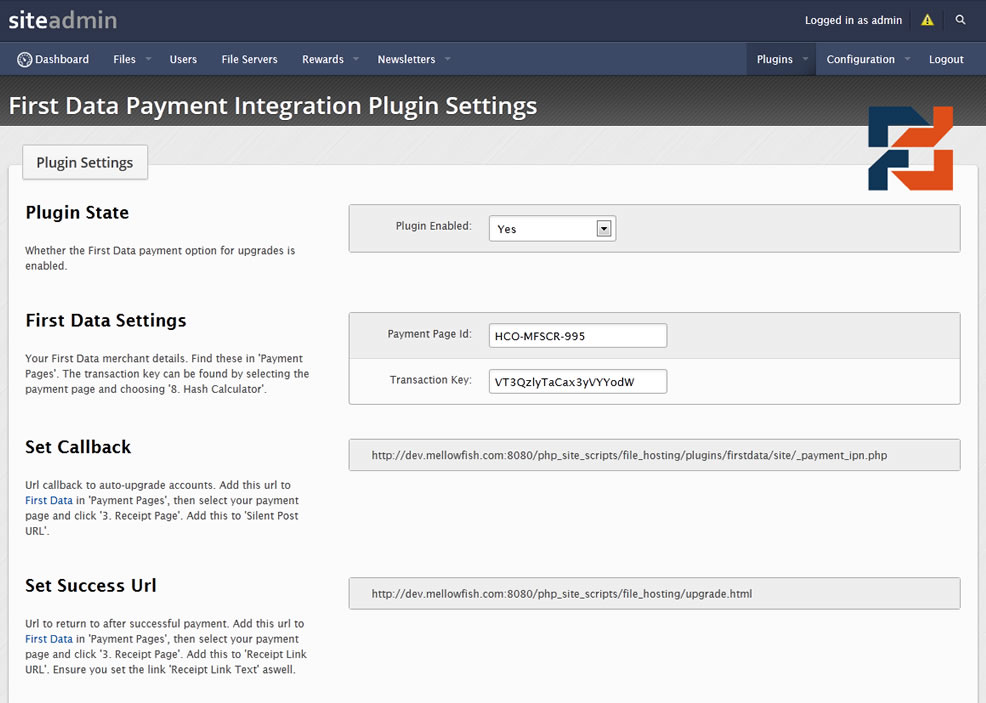The width and height of the screenshot is (986, 703).
Task: Open the Rewards menu
Action: [323, 59]
